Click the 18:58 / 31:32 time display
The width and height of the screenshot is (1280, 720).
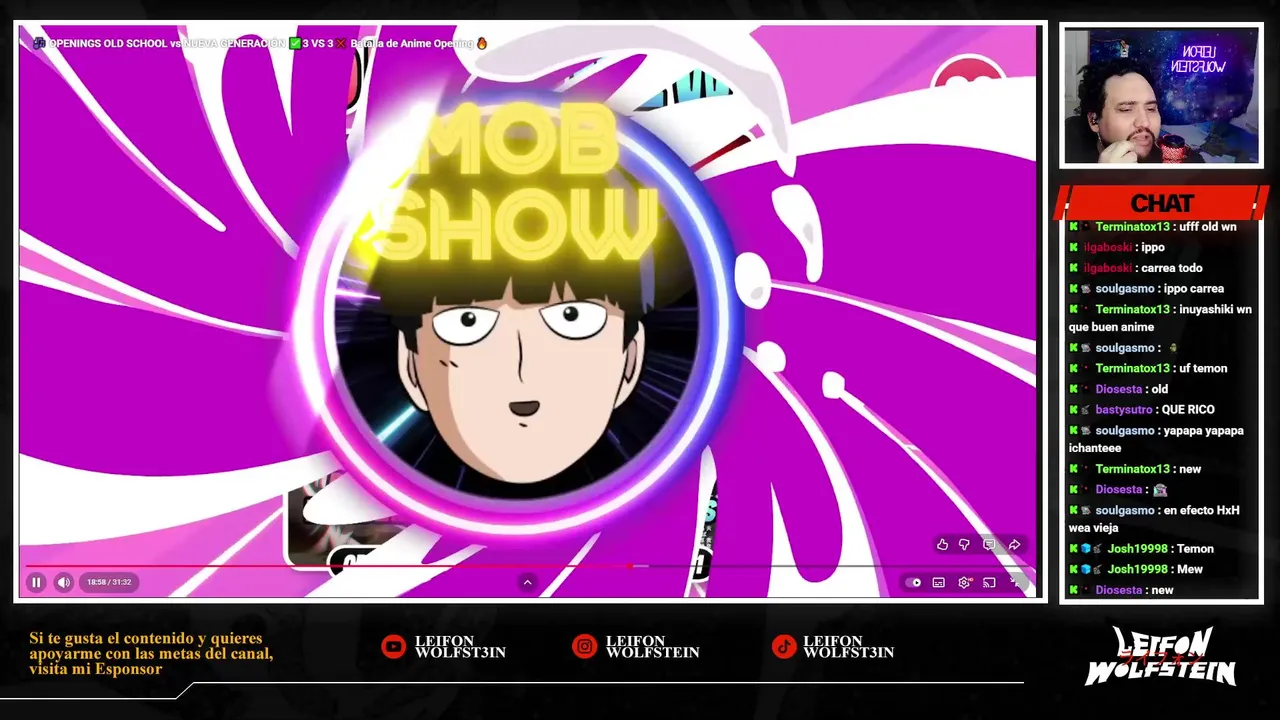tap(109, 582)
